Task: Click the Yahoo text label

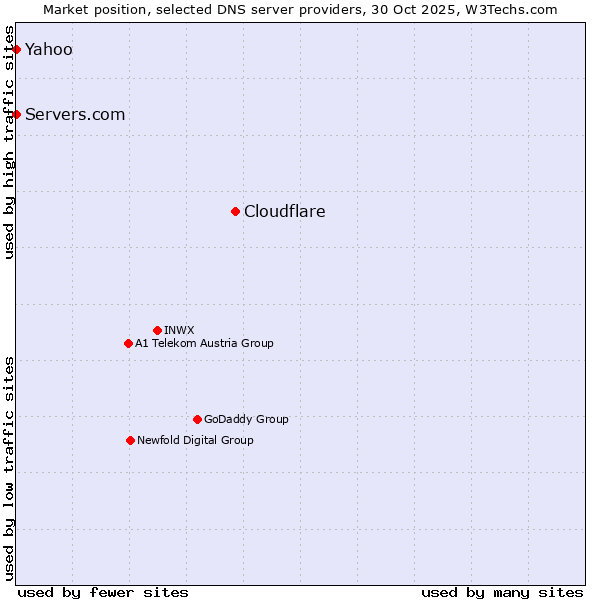Action: [x=49, y=49]
